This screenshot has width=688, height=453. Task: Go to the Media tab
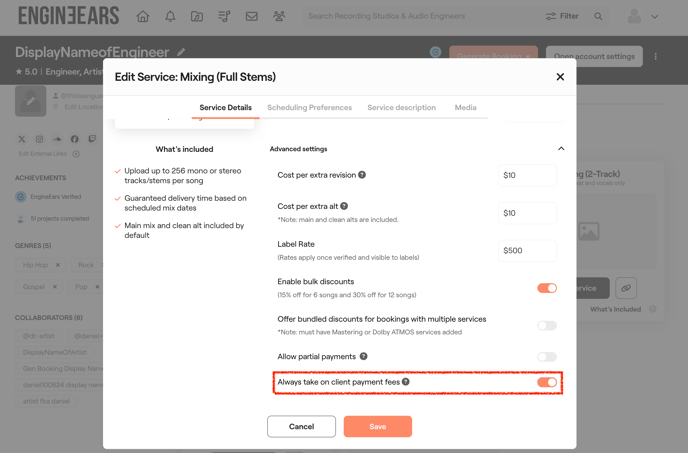click(x=465, y=107)
